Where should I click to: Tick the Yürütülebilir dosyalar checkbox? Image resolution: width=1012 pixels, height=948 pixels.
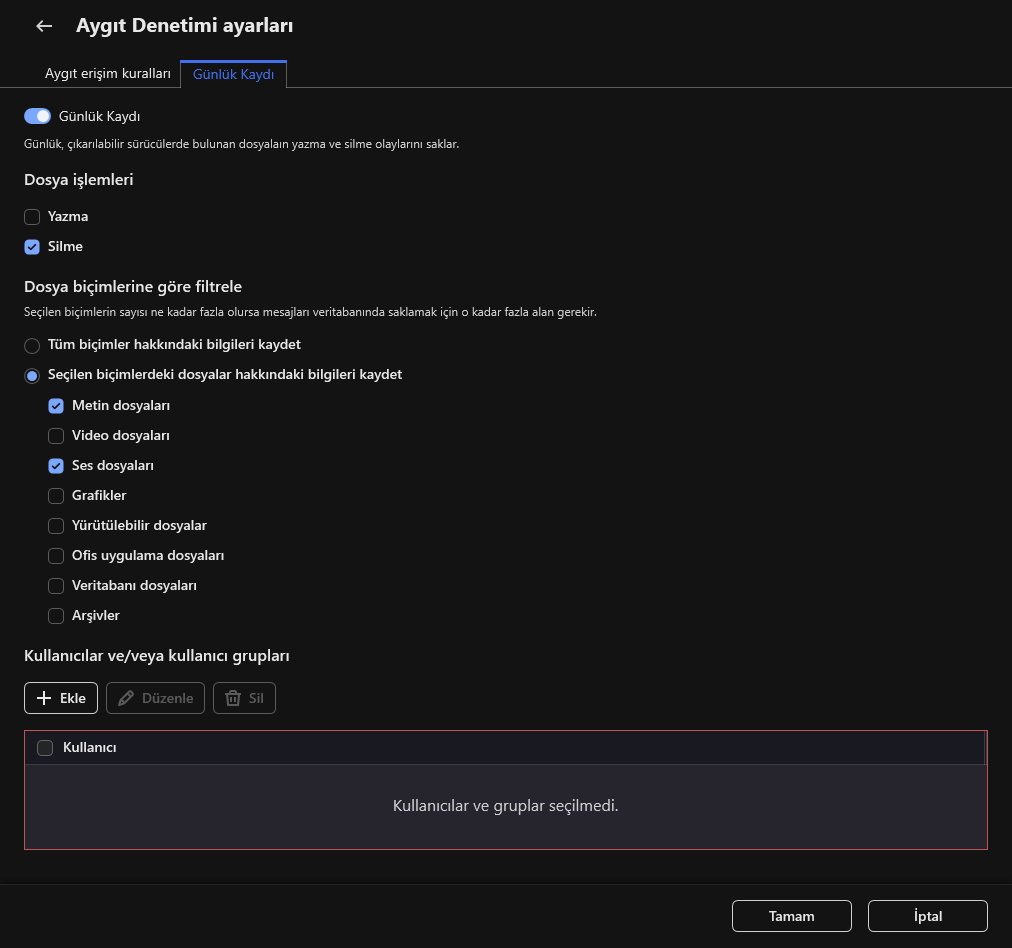coord(56,526)
